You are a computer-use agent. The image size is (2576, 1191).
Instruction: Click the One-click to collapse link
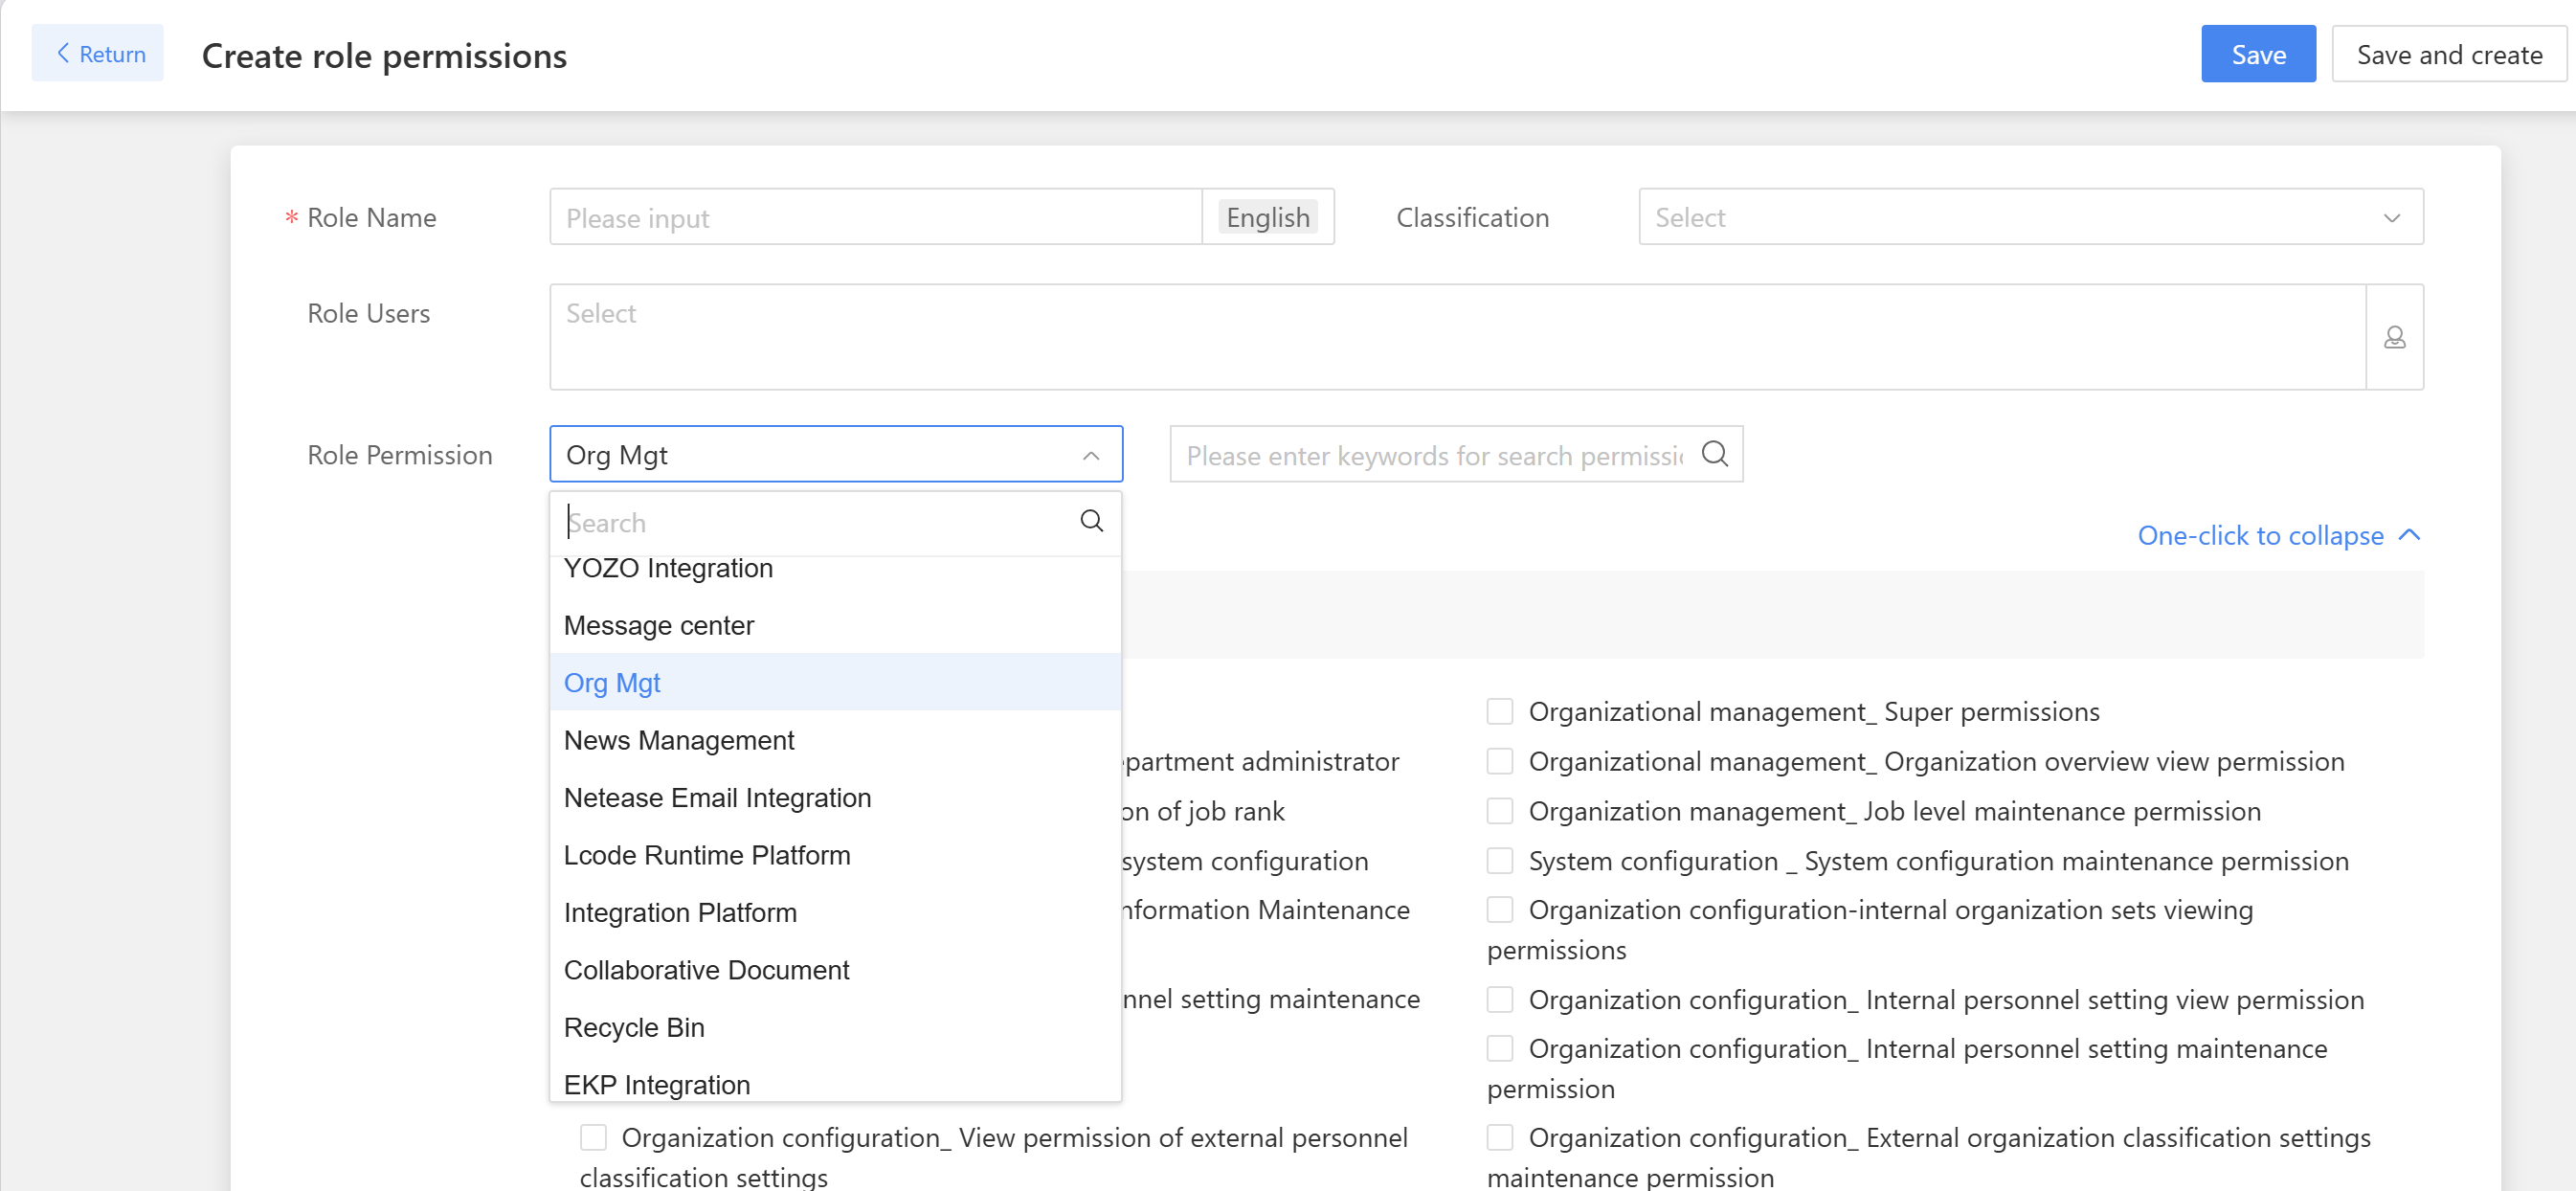2259,535
